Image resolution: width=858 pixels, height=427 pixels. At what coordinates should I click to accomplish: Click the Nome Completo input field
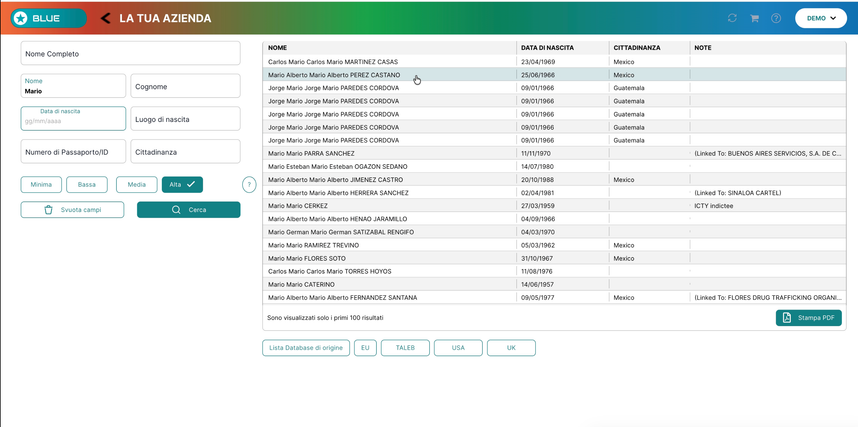[x=130, y=53]
